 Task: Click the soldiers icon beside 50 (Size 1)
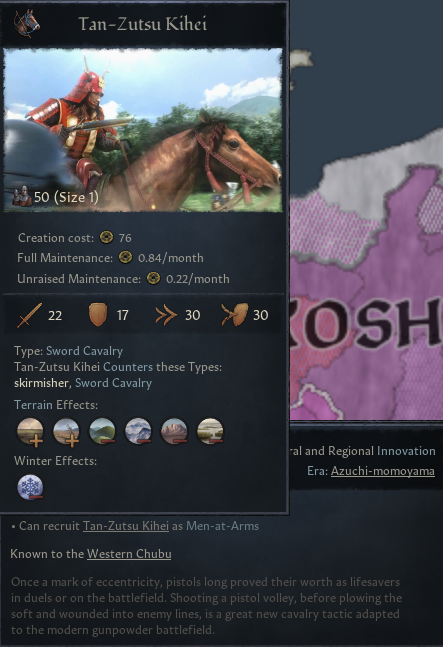click(x=22, y=196)
